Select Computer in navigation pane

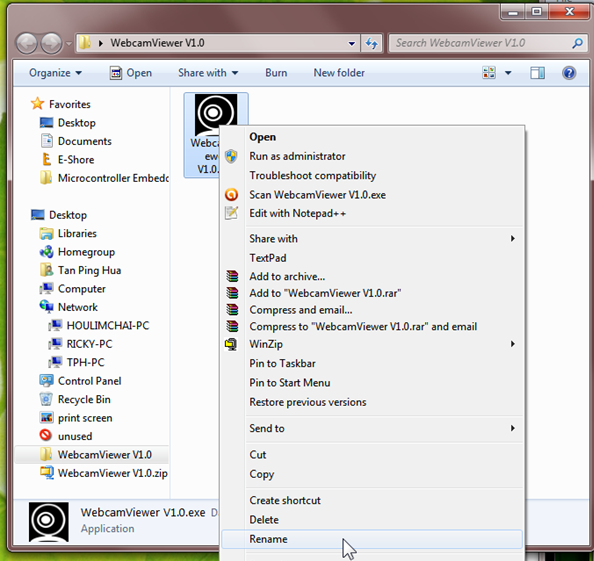tap(82, 289)
